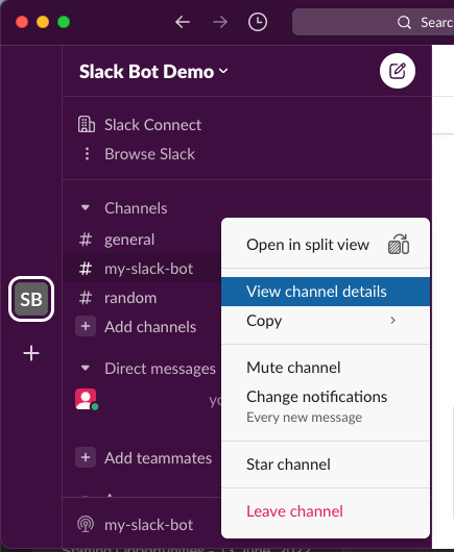Select Open in split view

coord(326,245)
